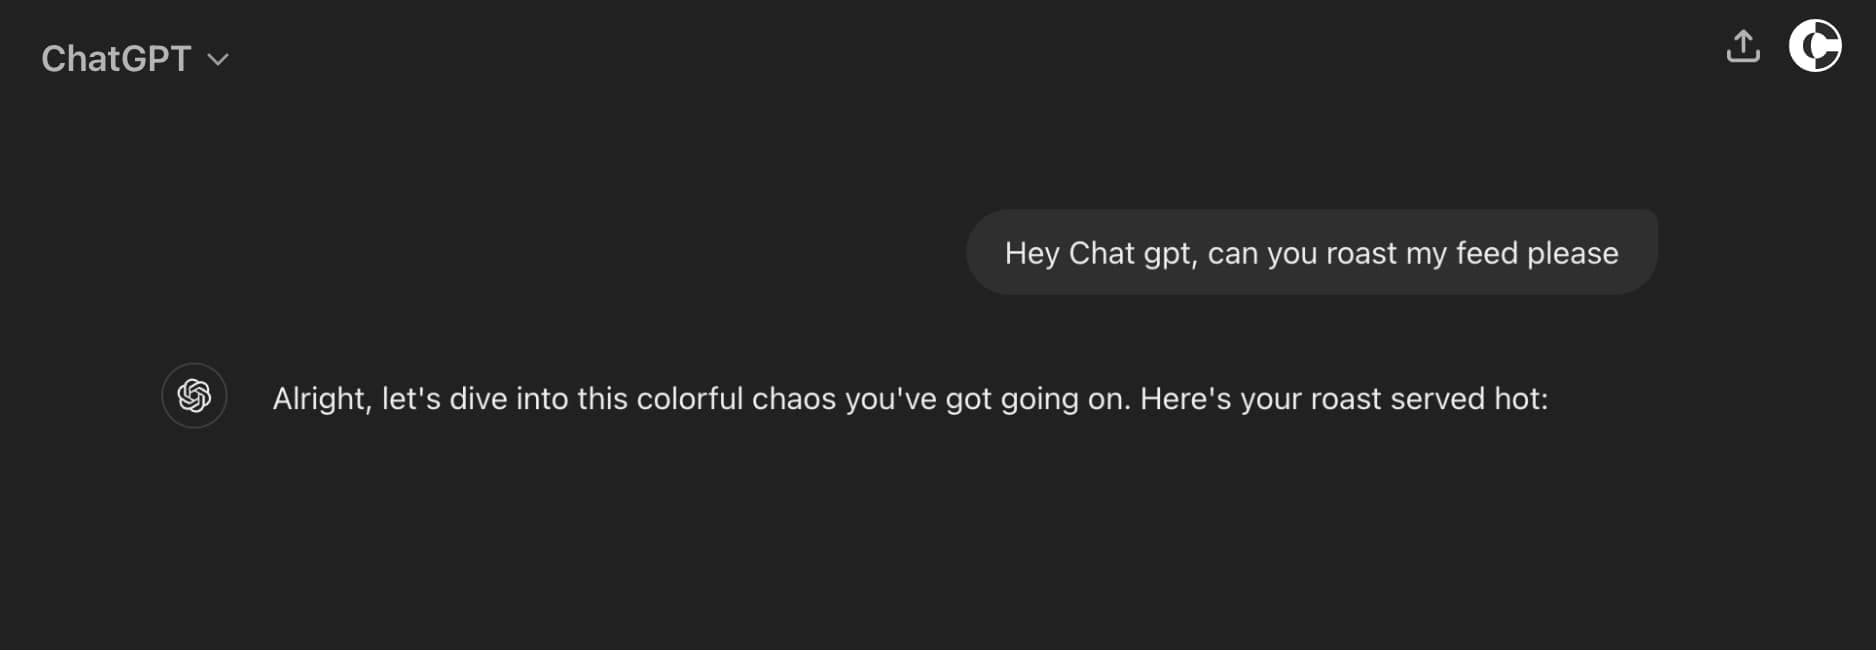
Task: Click the share conversation upload icon
Action: point(1743,46)
